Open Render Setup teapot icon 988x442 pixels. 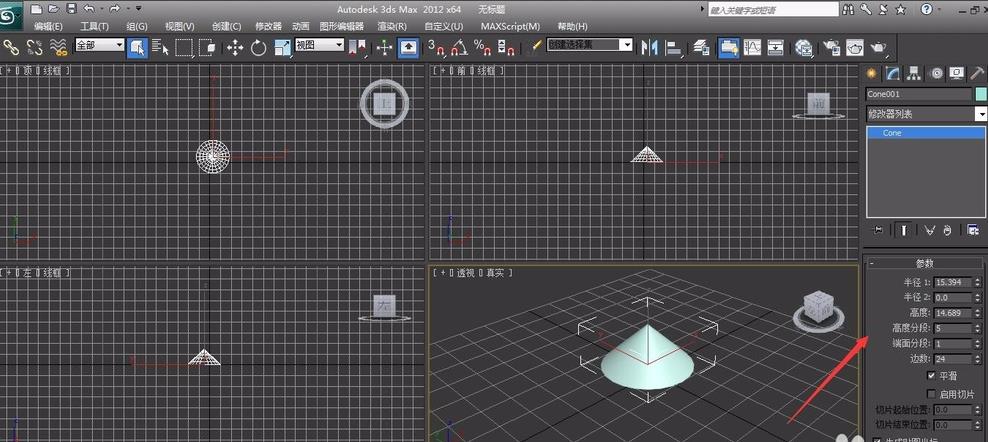point(831,47)
